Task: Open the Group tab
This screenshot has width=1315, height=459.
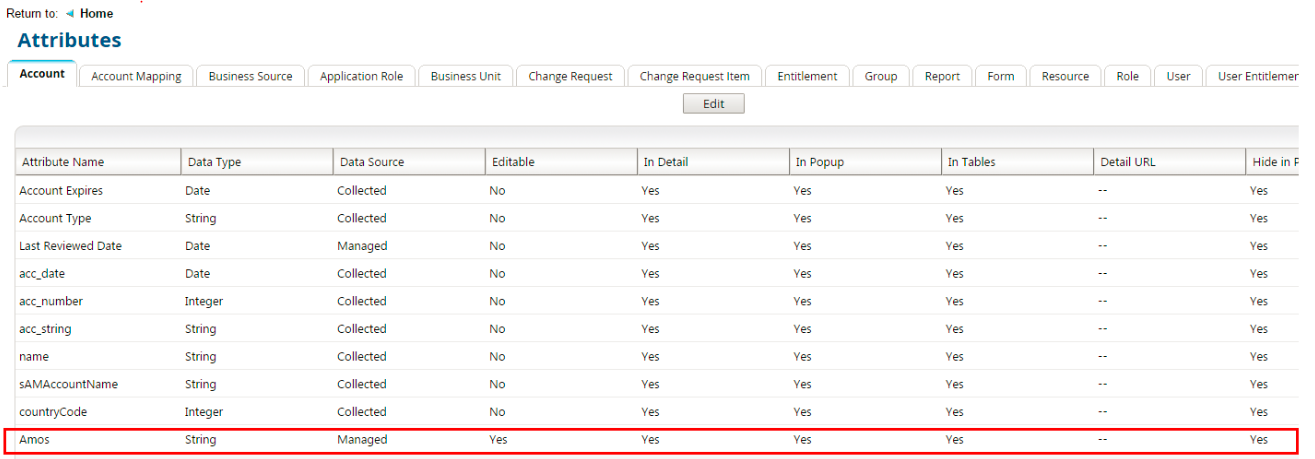Action: pos(880,76)
